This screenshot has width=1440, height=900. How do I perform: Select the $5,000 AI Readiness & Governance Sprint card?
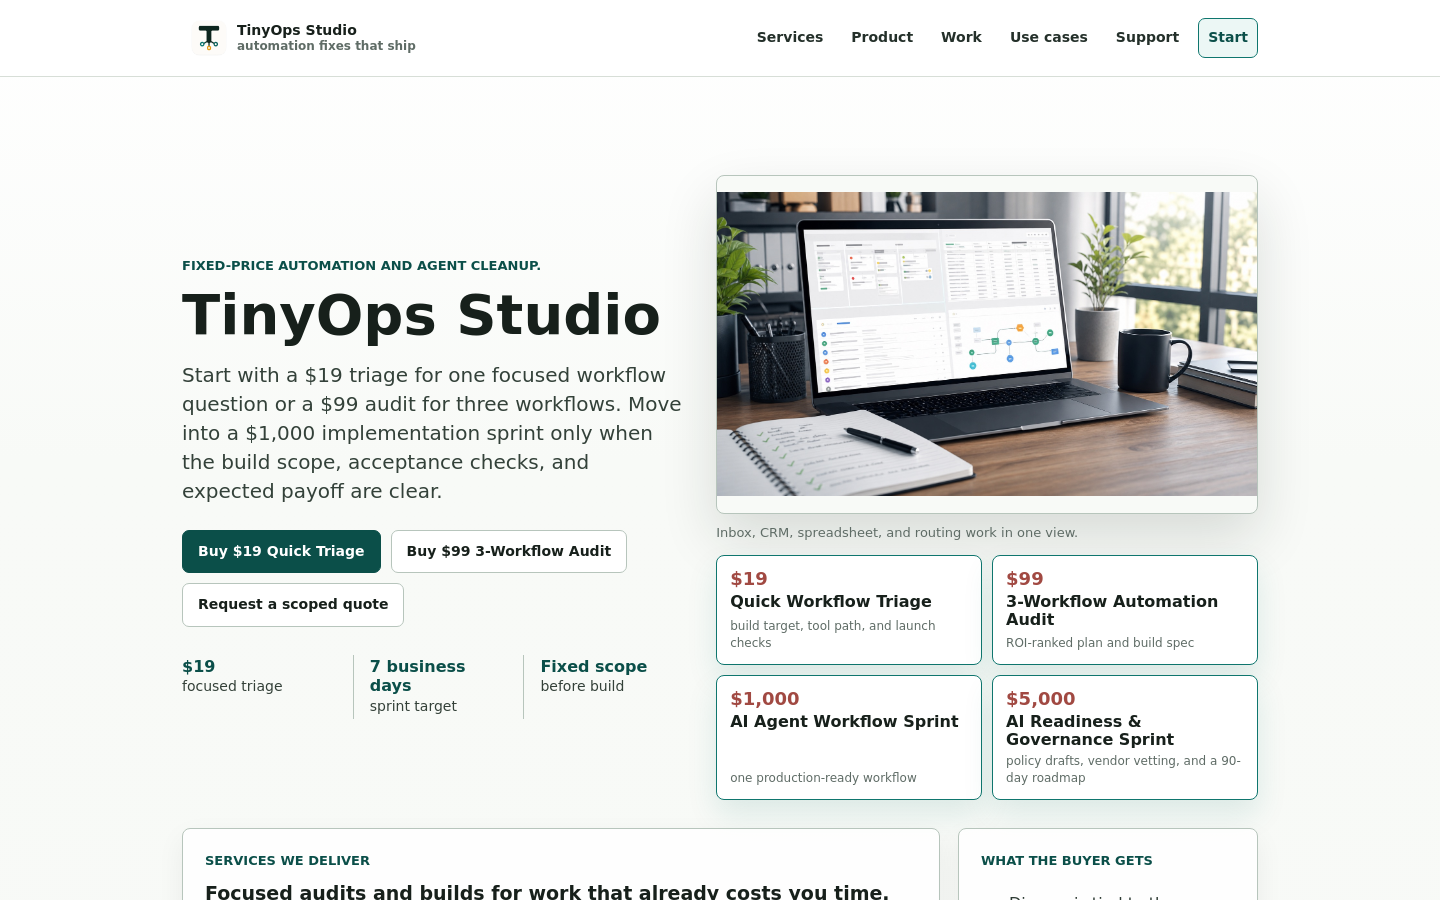tap(1125, 737)
